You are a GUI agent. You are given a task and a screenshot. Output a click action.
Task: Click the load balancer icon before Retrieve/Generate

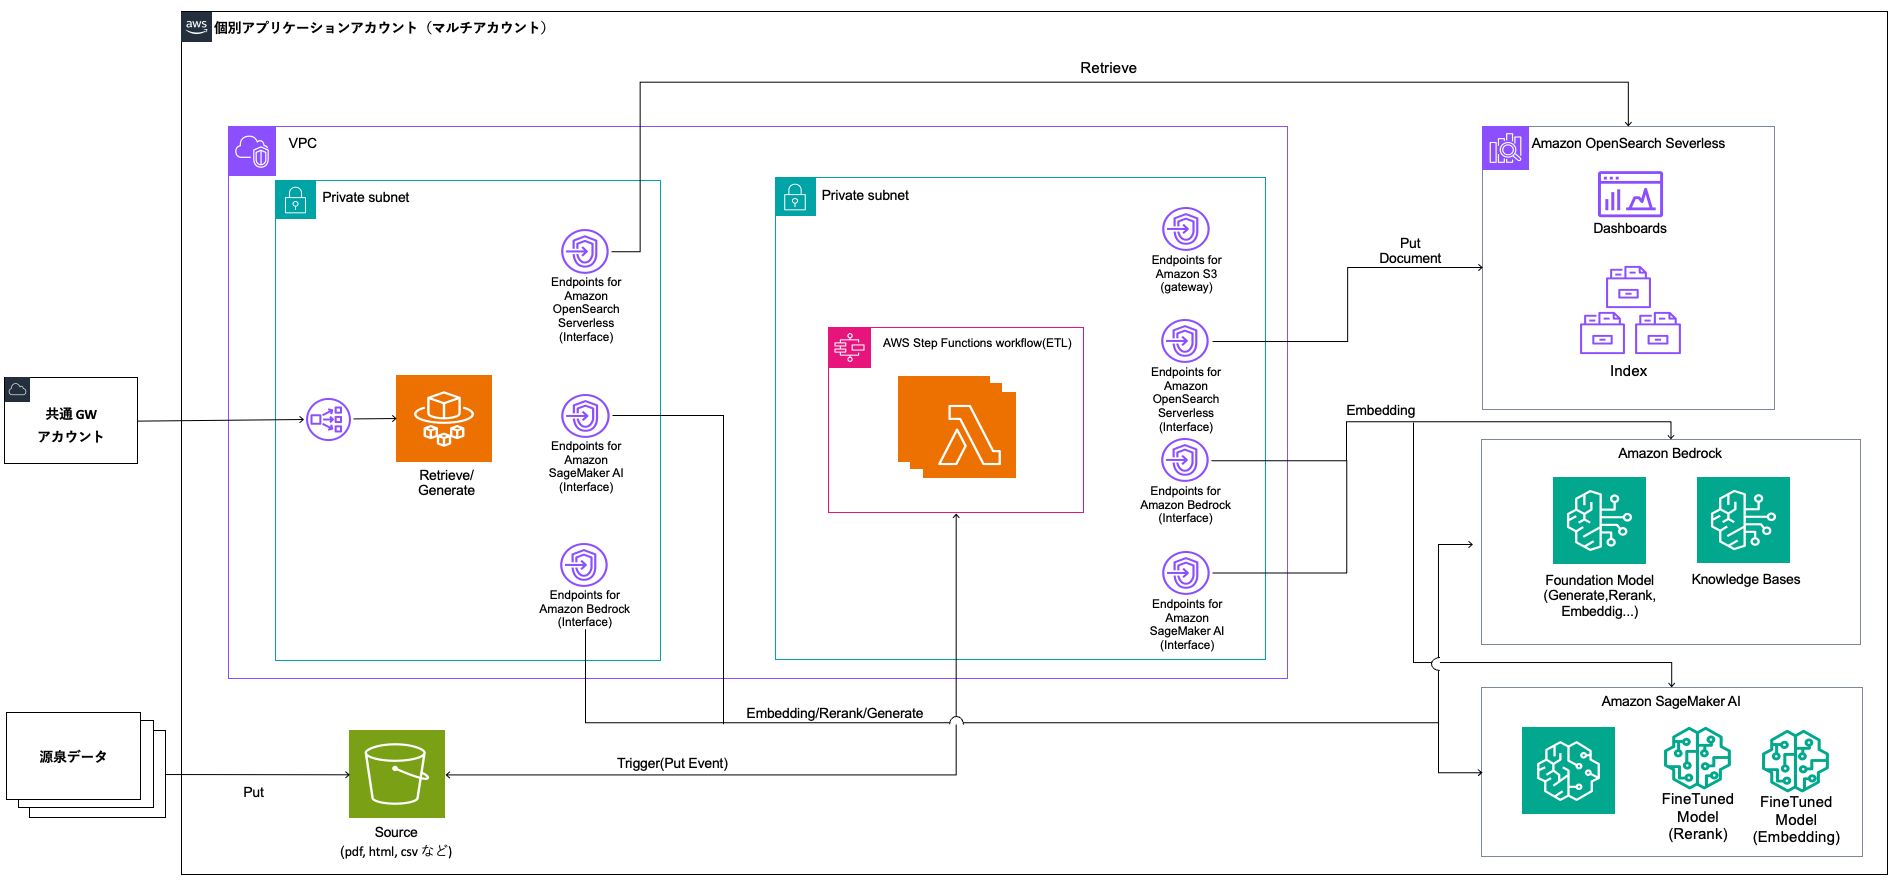tap(328, 420)
